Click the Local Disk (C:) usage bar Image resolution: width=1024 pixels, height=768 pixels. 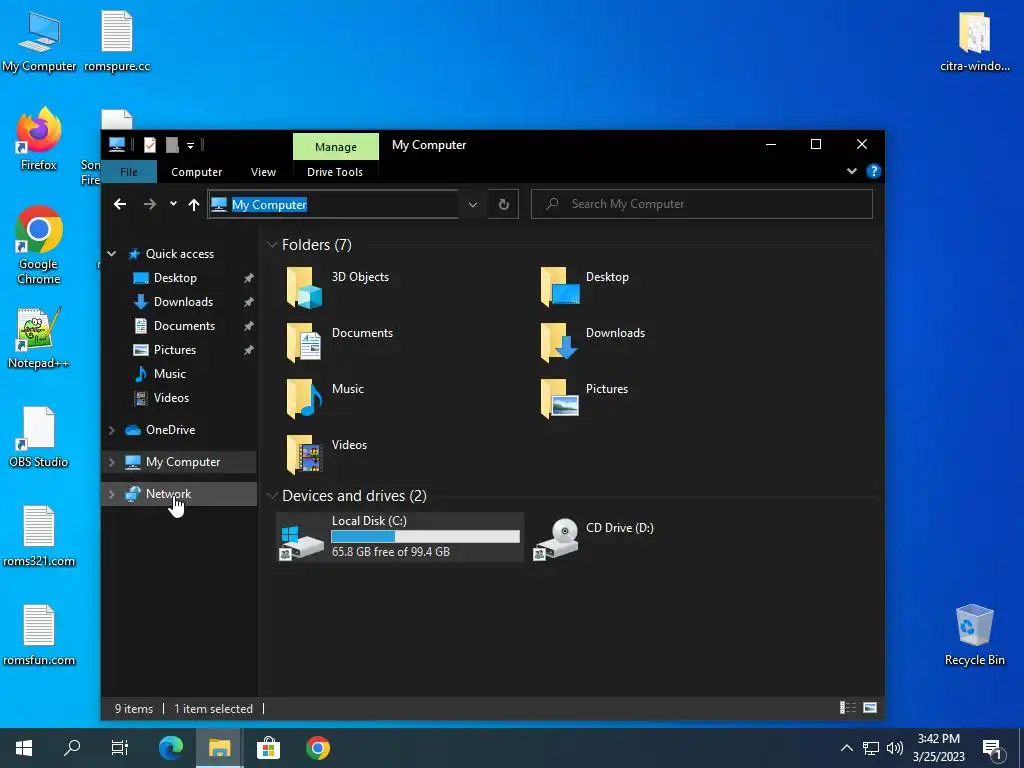pos(426,536)
